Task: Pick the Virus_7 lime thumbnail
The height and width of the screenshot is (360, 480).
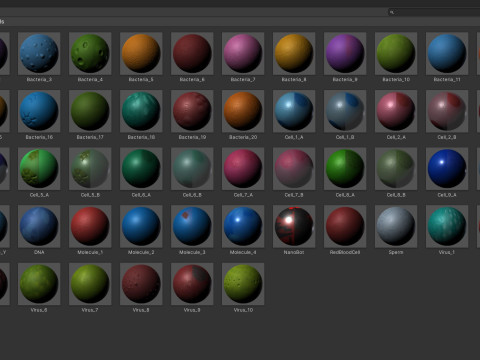Action: tap(90, 284)
